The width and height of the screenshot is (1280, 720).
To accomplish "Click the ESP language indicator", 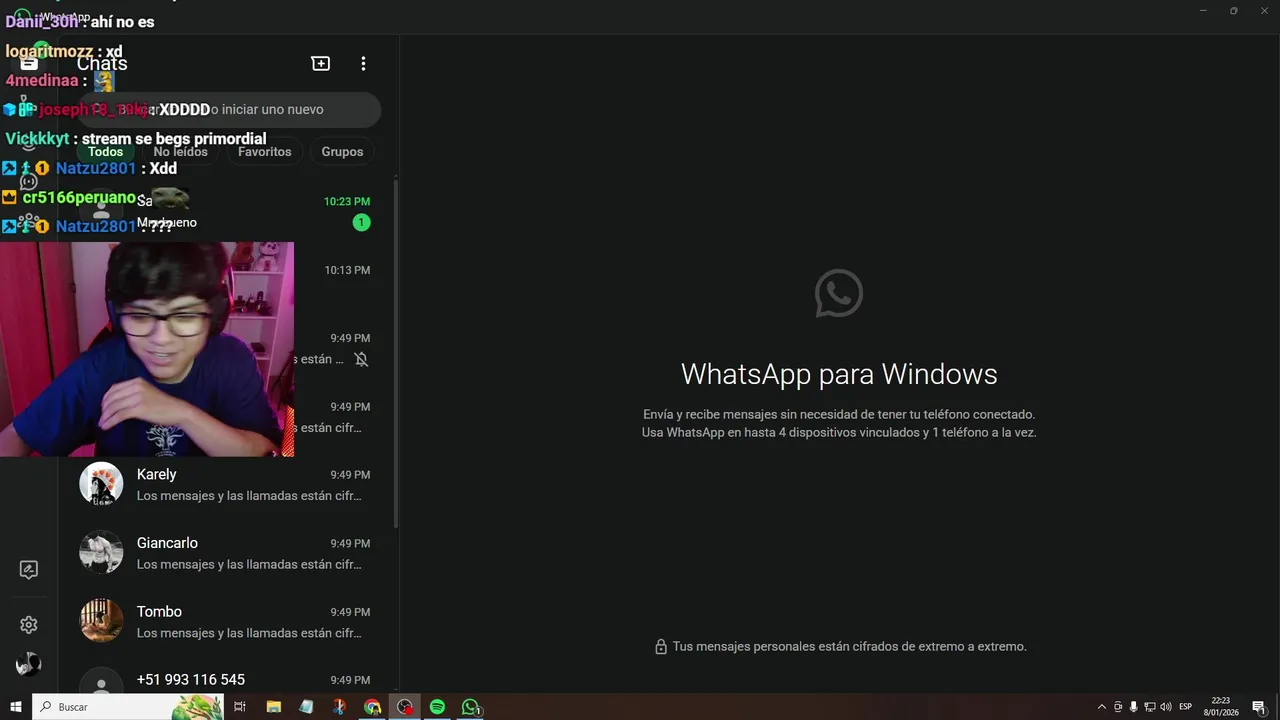I will (1186, 707).
